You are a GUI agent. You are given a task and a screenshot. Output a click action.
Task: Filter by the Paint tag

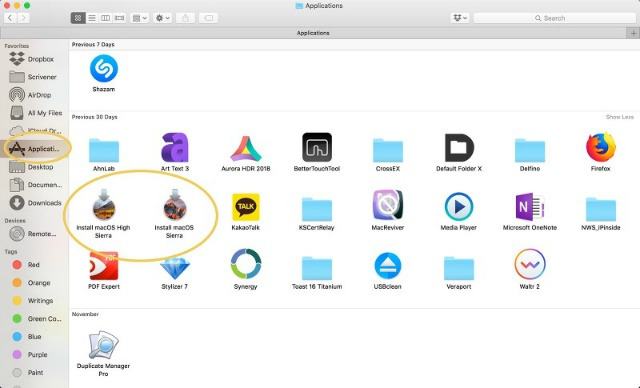coord(35,372)
